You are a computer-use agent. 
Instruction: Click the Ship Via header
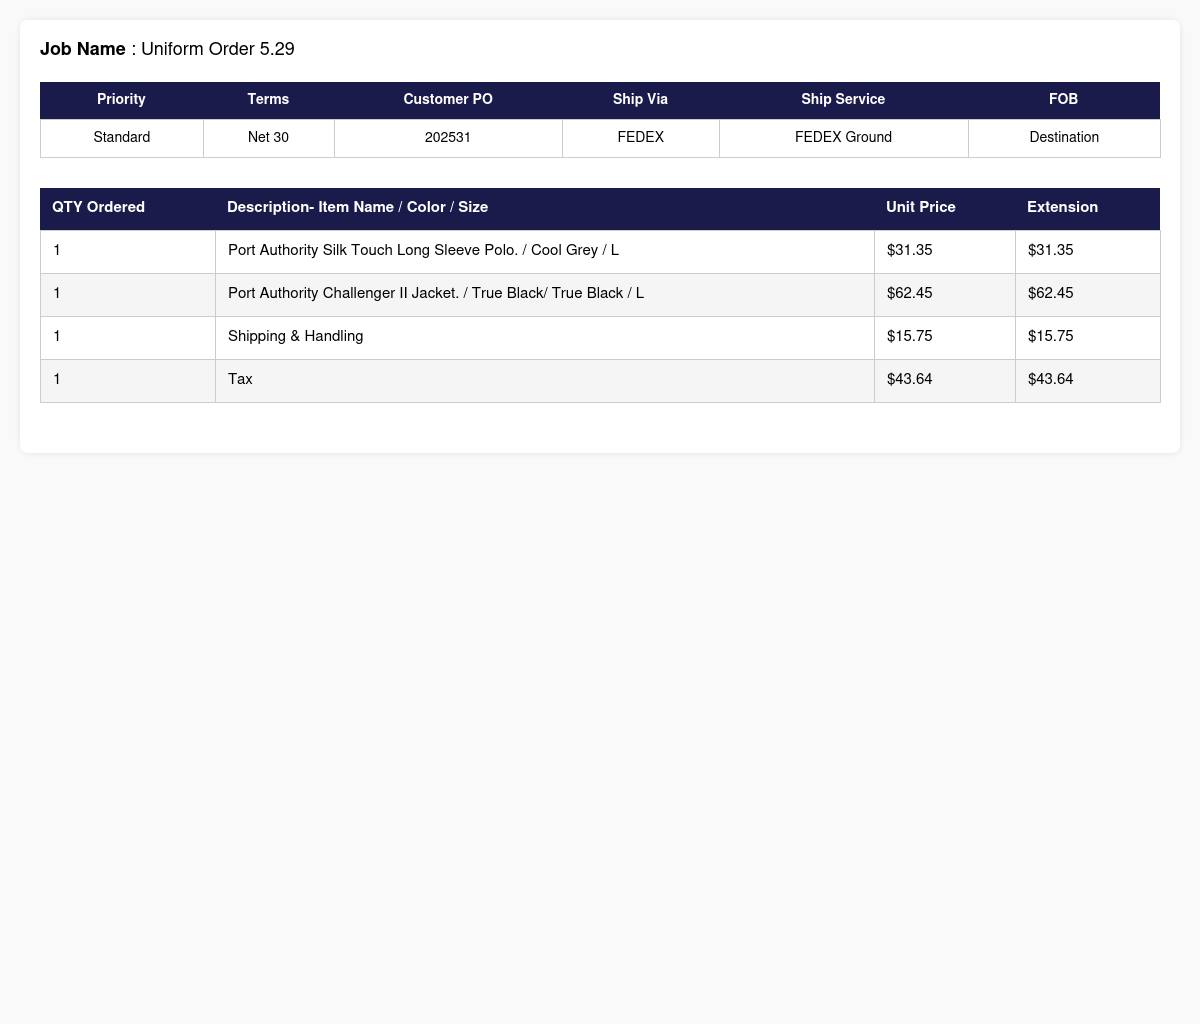pos(641,100)
